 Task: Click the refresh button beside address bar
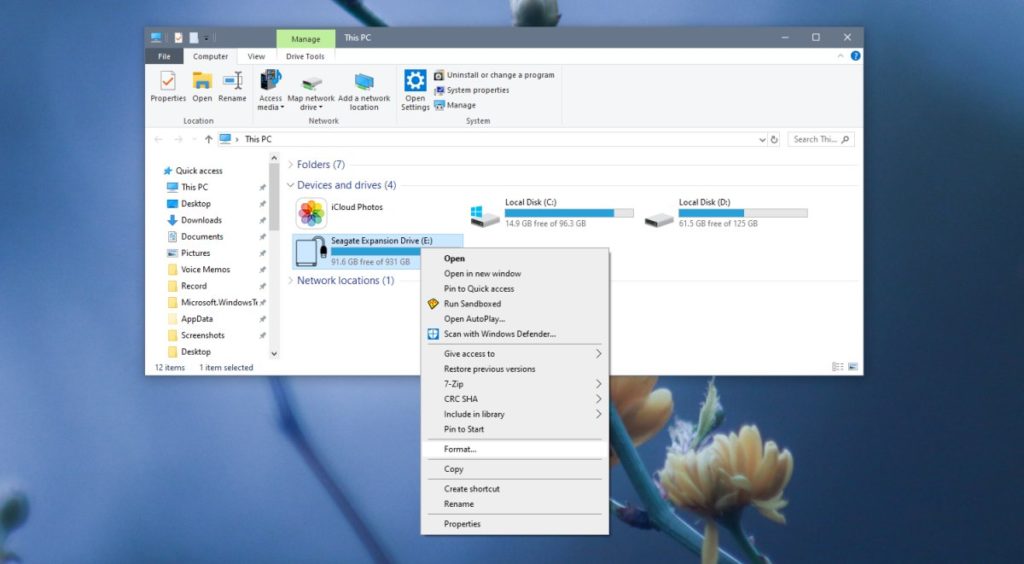(774, 140)
